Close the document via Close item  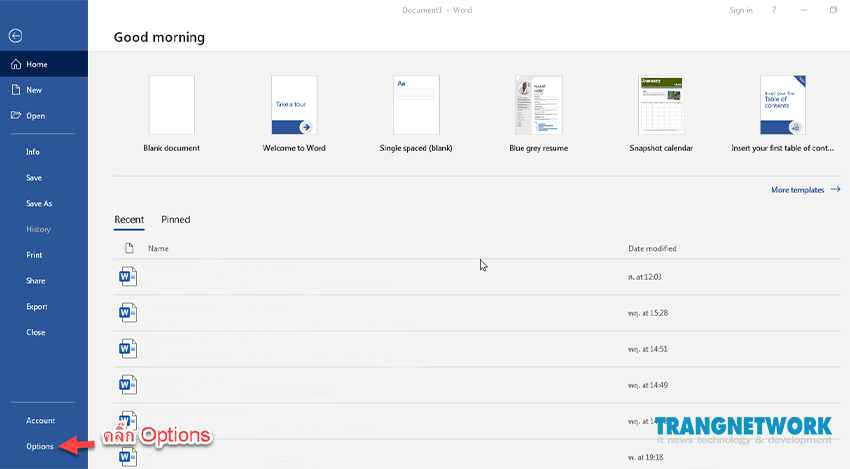35,332
